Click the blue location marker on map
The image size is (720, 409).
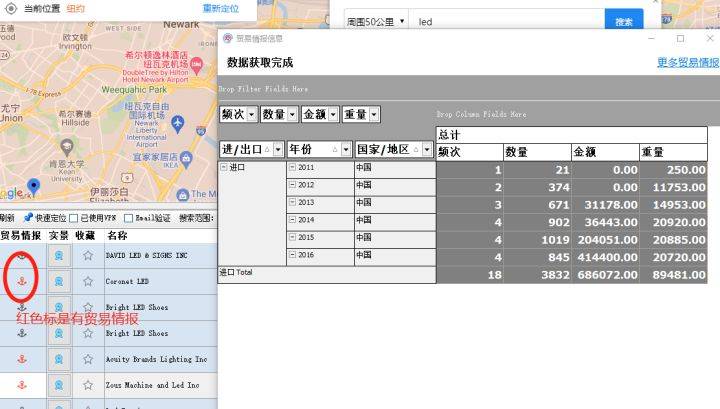pos(34,187)
